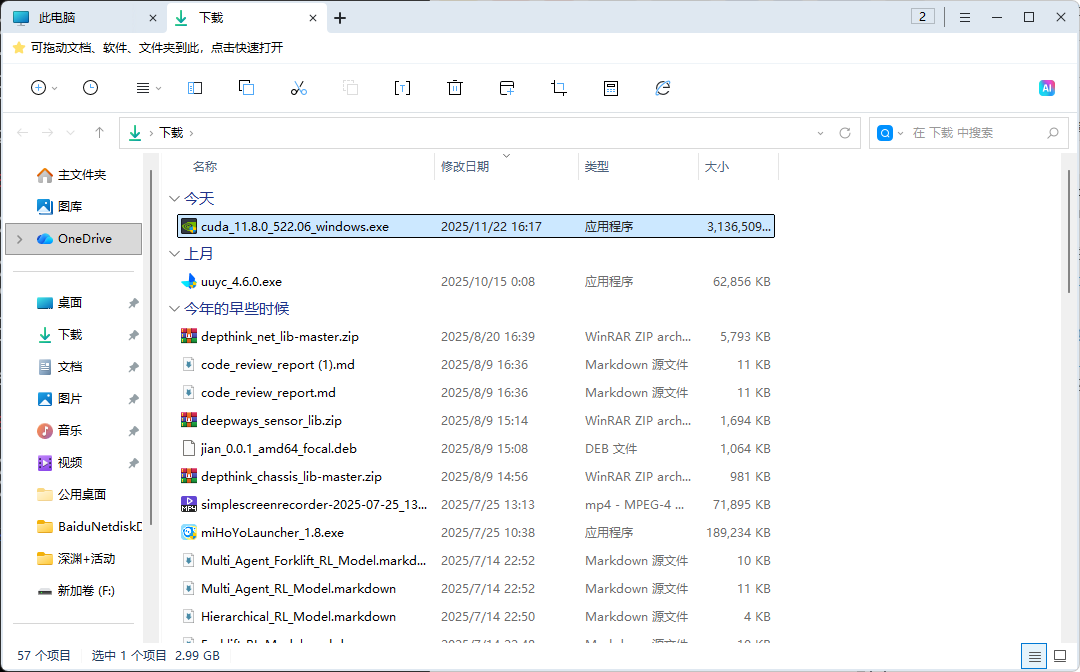Viewport: 1080px width, 672px height.
Task: Open 文档 in sidebar
Action: pyautogui.click(x=60, y=367)
